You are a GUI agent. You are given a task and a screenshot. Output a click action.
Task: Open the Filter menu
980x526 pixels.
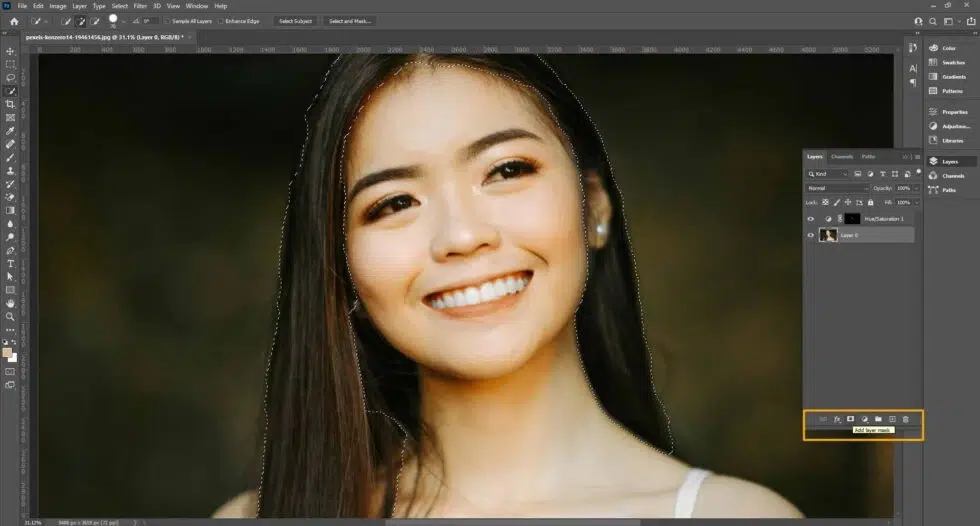click(140, 6)
